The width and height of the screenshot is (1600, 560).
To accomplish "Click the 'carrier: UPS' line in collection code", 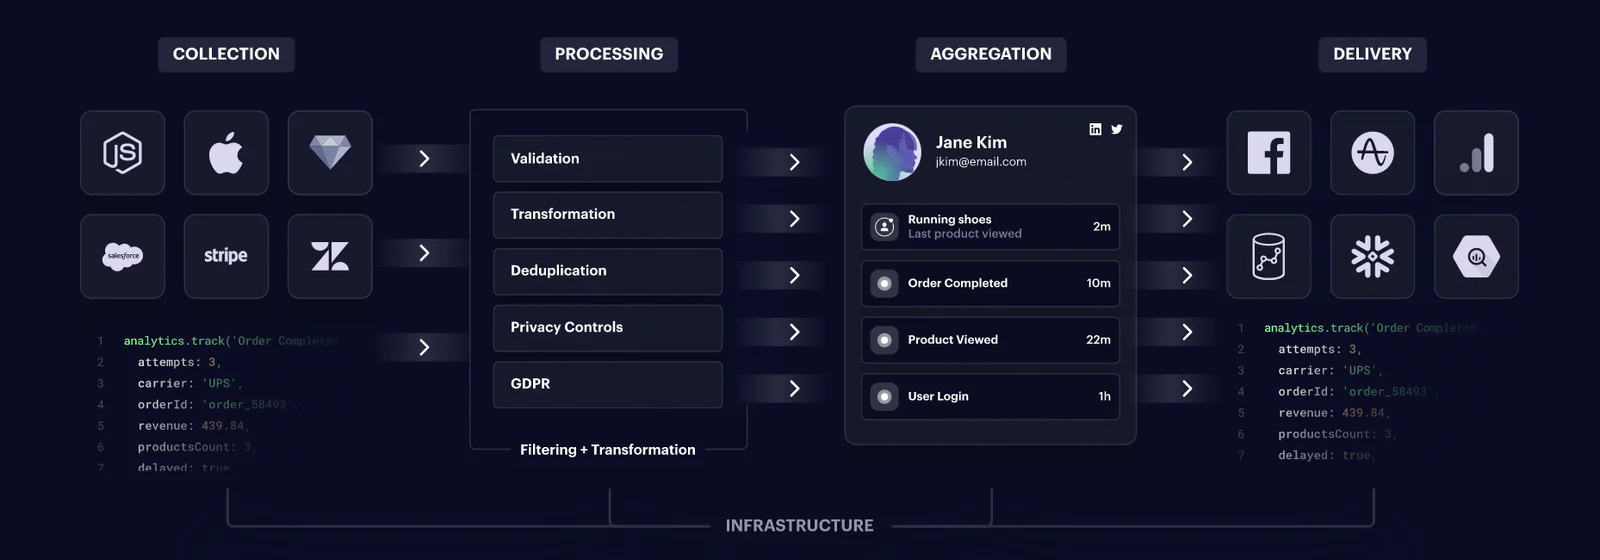I will [x=190, y=384].
